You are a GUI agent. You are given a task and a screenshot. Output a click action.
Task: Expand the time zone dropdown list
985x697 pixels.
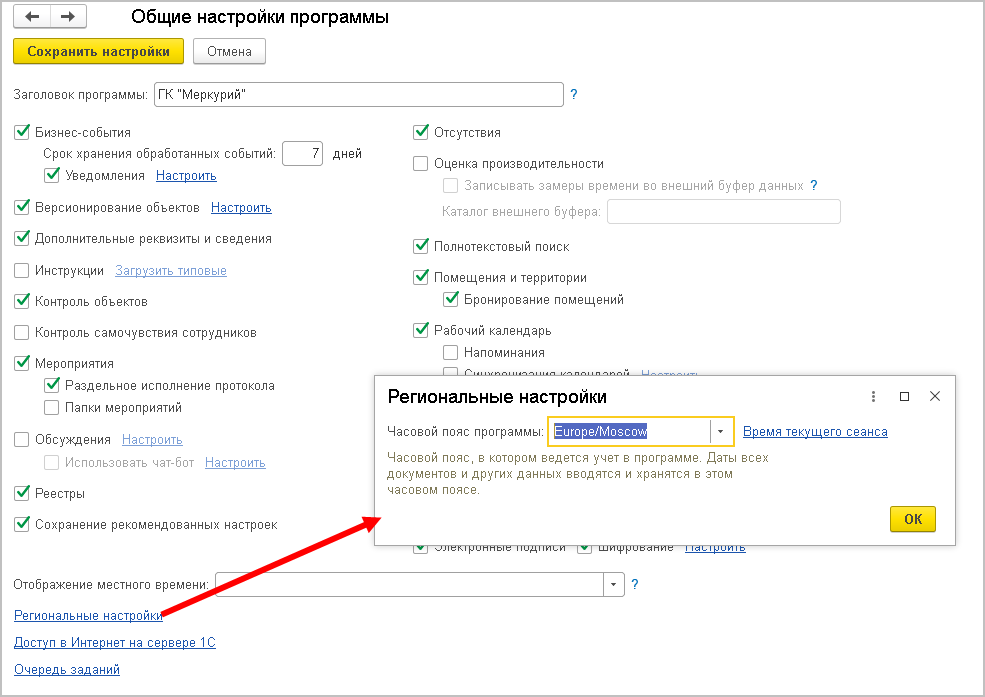(721, 431)
